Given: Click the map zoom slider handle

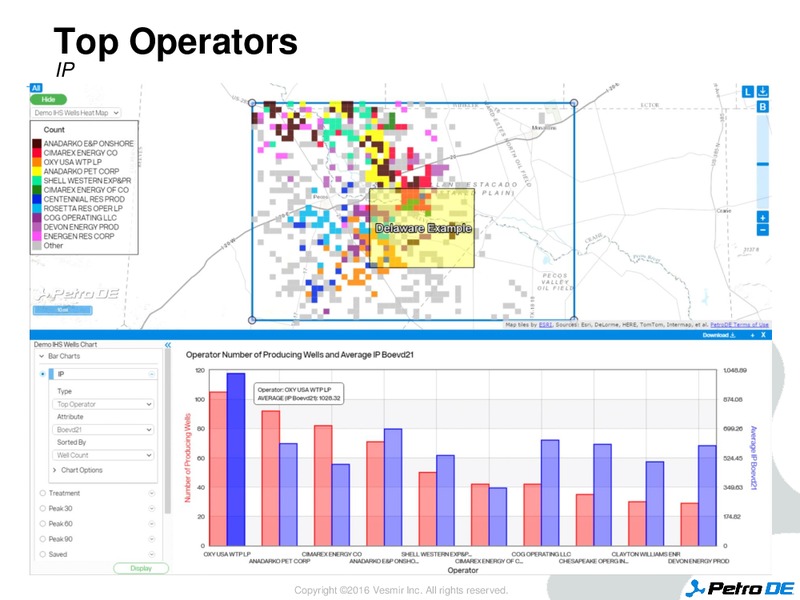Looking at the screenshot, I should pyautogui.click(x=763, y=164).
